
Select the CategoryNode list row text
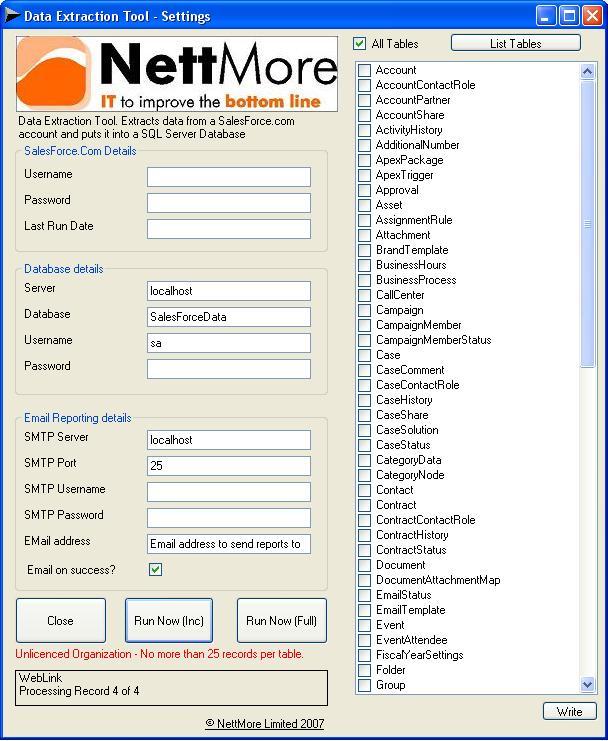tap(410, 475)
